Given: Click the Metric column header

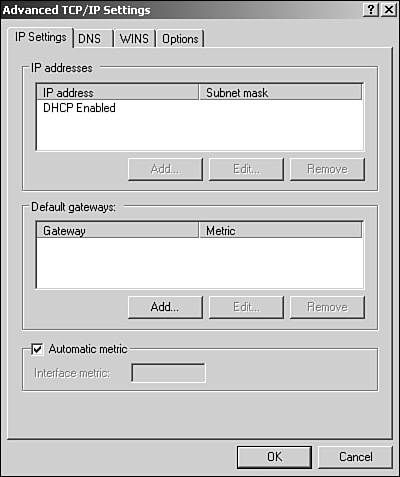Looking at the screenshot, I should tap(280, 230).
